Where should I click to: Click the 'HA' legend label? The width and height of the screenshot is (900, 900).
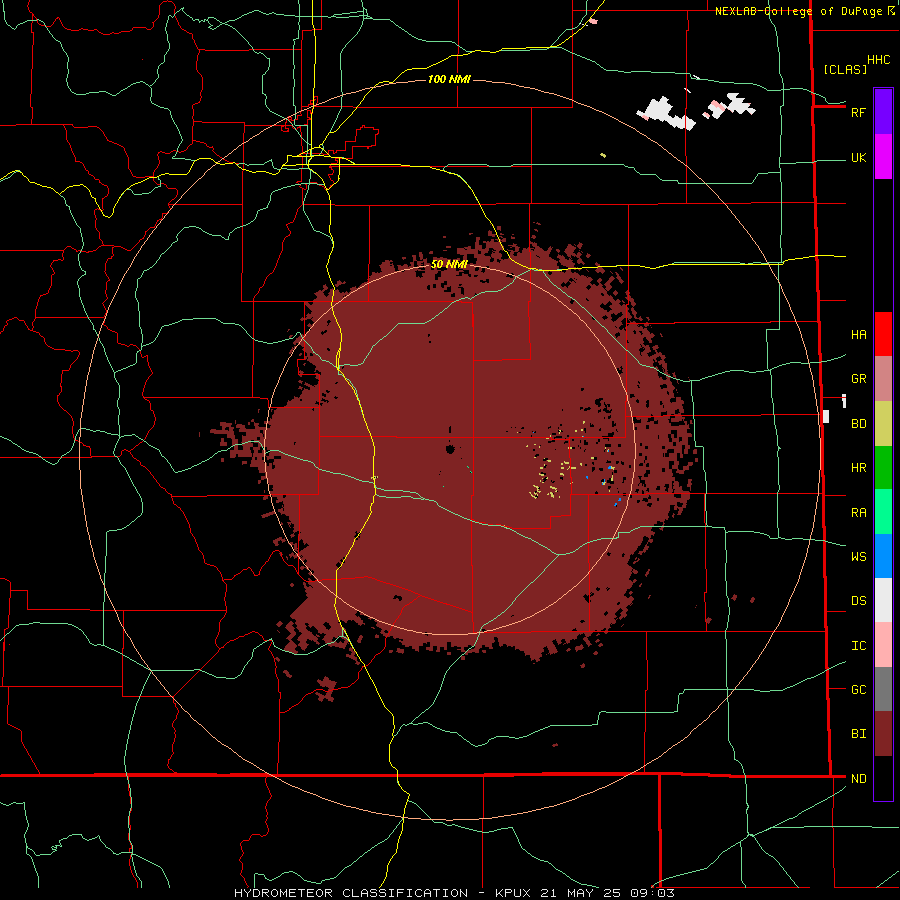(858, 335)
